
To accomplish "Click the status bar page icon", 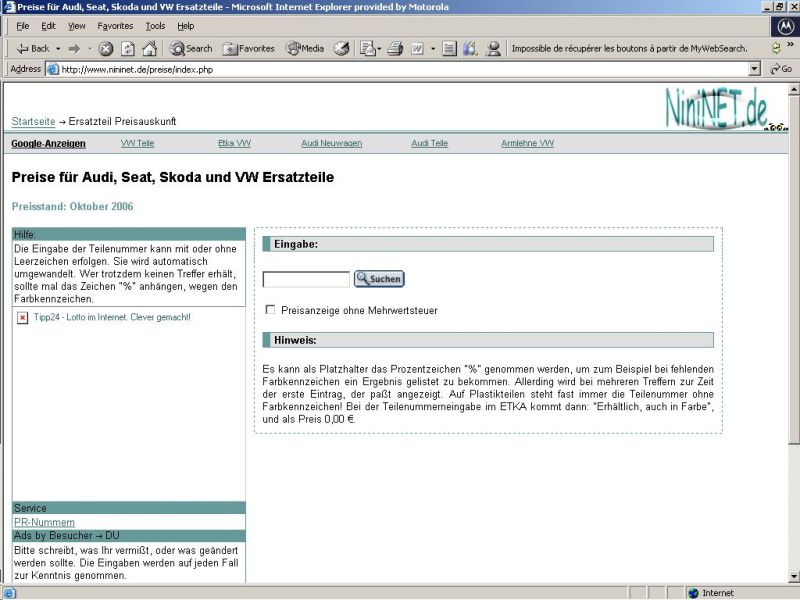I will [x=10, y=593].
